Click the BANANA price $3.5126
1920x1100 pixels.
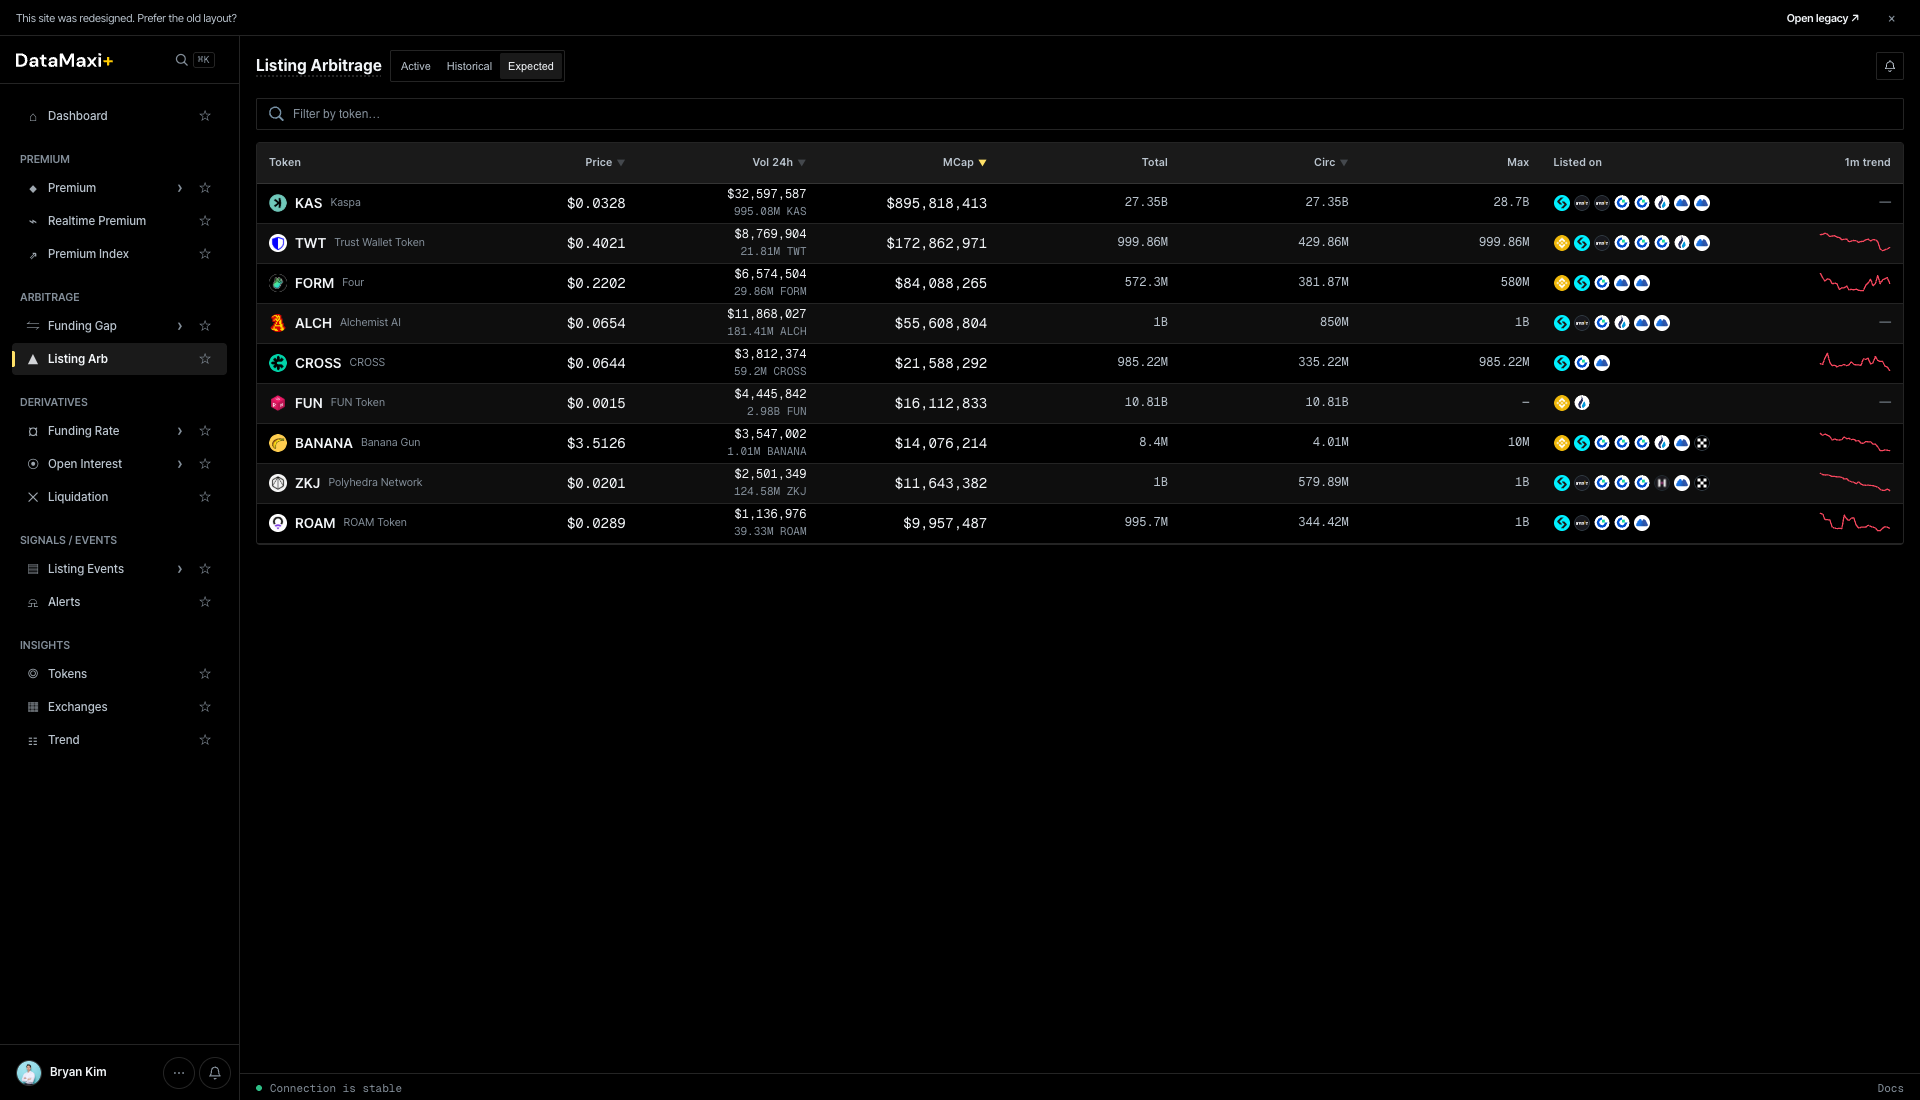[596, 443]
